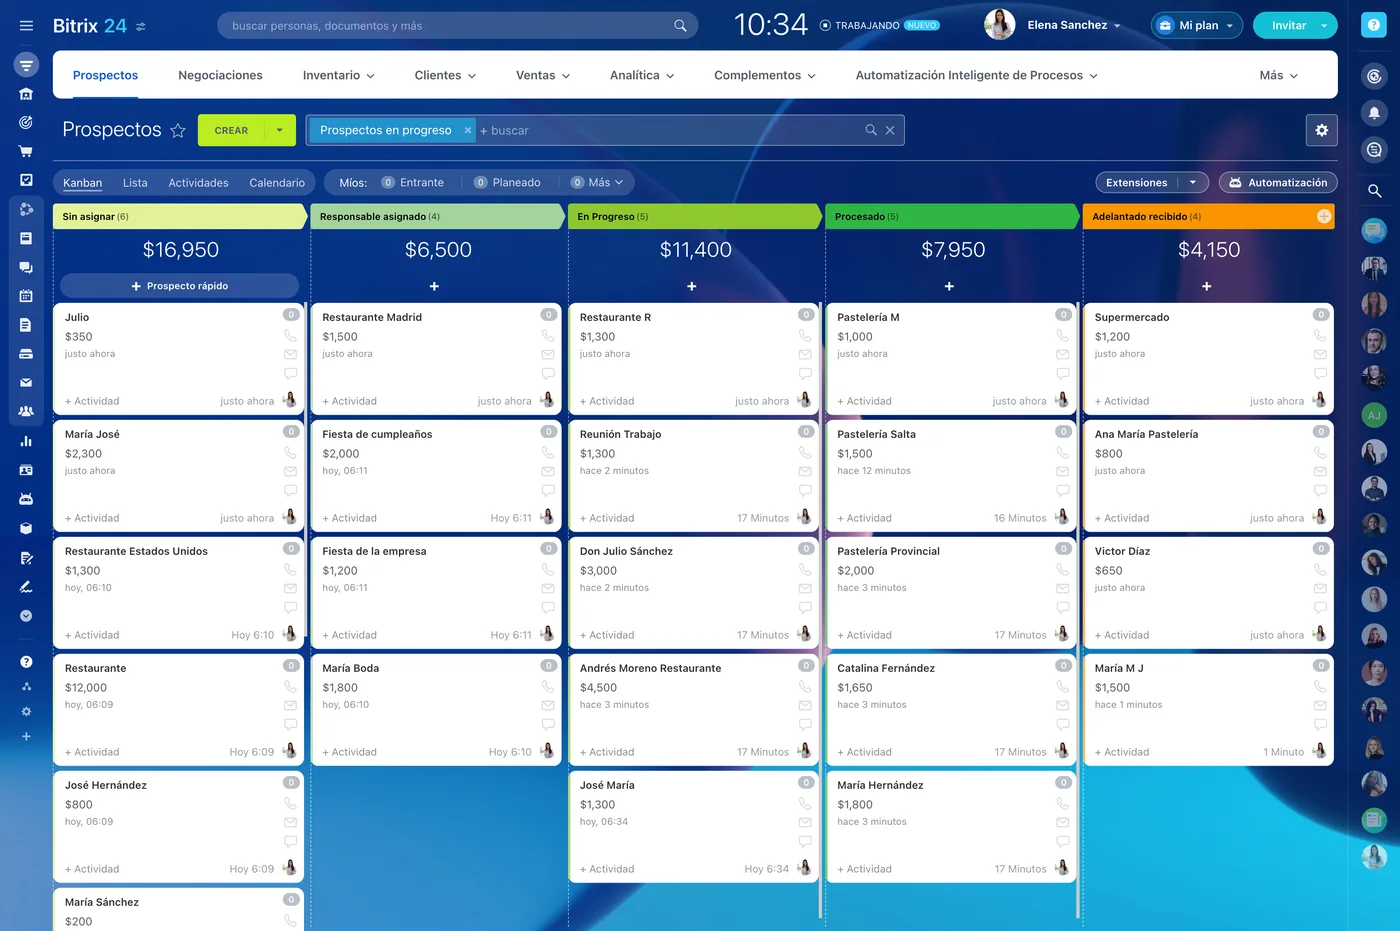
Task: Open the Mi plan dropdown
Action: [1197, 26]
